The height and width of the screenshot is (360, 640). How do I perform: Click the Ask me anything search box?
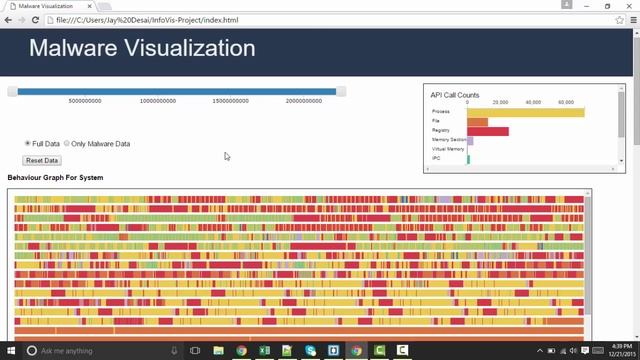tap(102, 351)
